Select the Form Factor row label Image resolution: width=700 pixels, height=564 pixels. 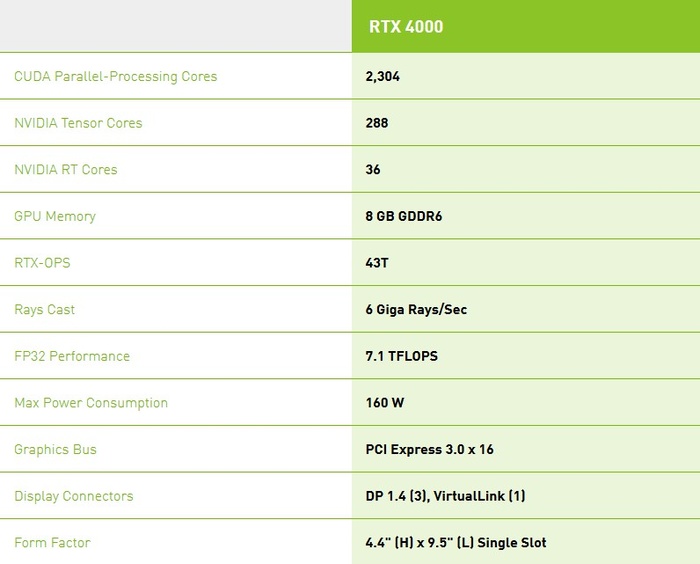pos(52,543)
